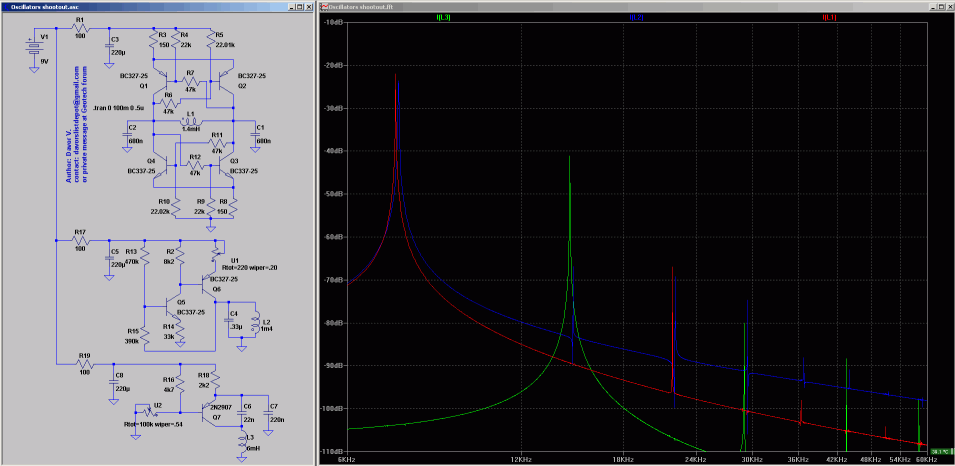The height and width of the screenshot is (466, 955).
Task: Select inductor L1 in the schematic
Action: tap(190, 122)
